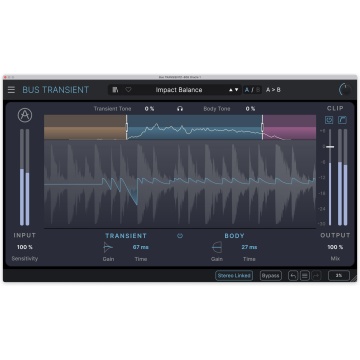Switch to state B
The height and width of the screenshot is (360, 360).
258,90
